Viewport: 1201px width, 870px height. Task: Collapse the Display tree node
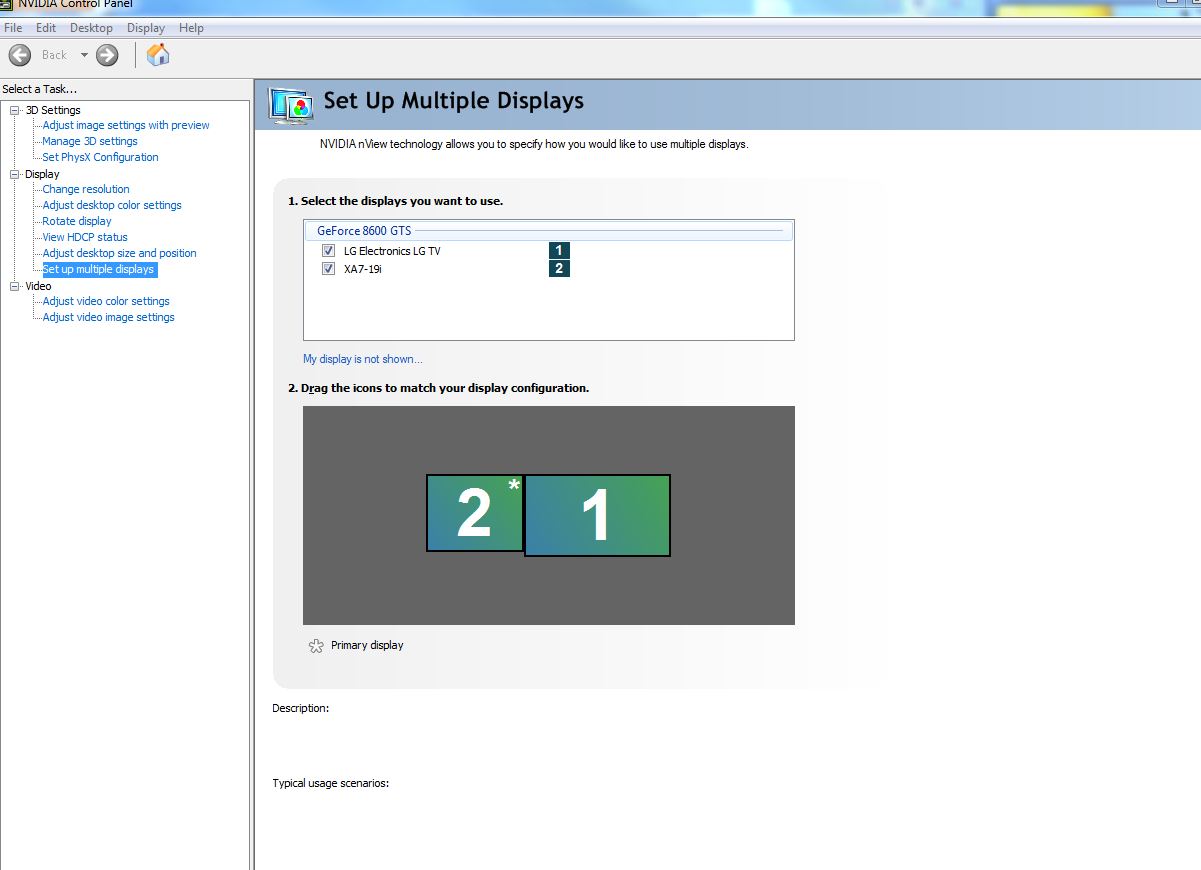[15, 174]
